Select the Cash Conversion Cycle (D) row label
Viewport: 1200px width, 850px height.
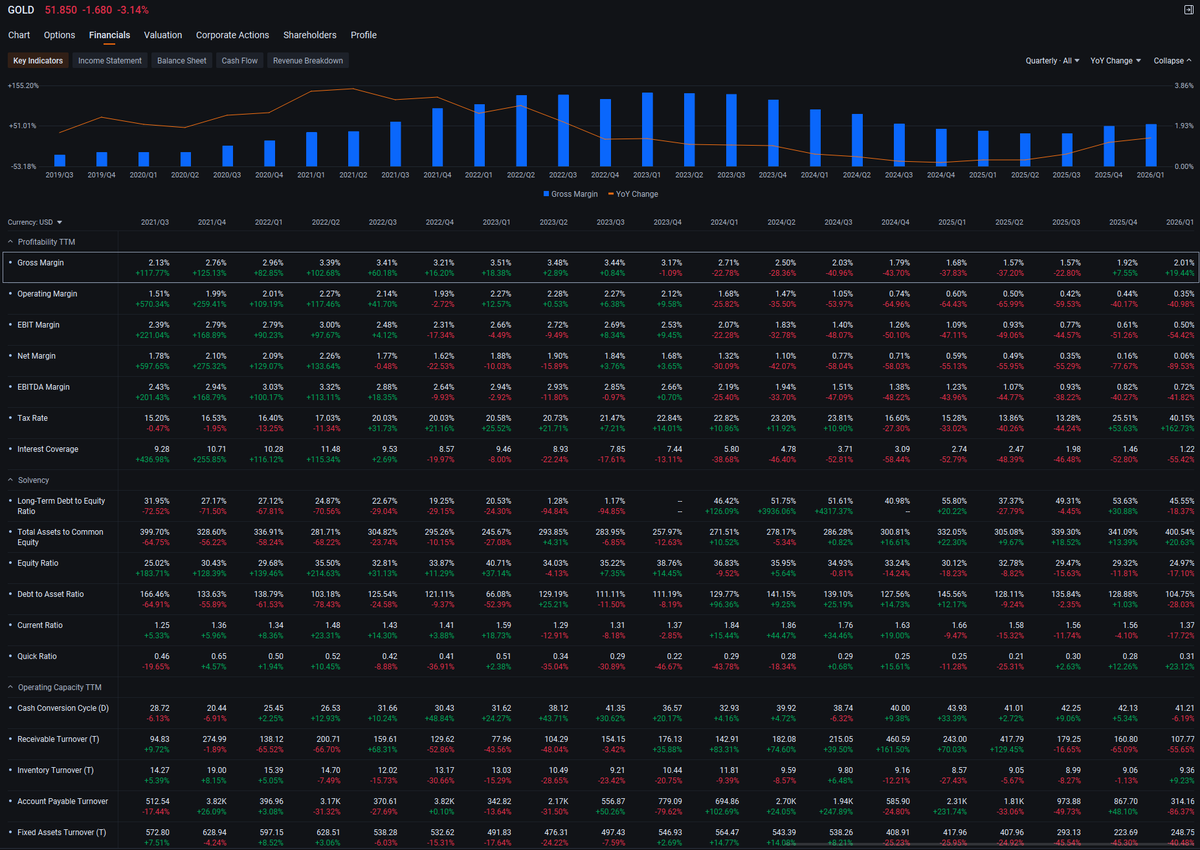62,708
